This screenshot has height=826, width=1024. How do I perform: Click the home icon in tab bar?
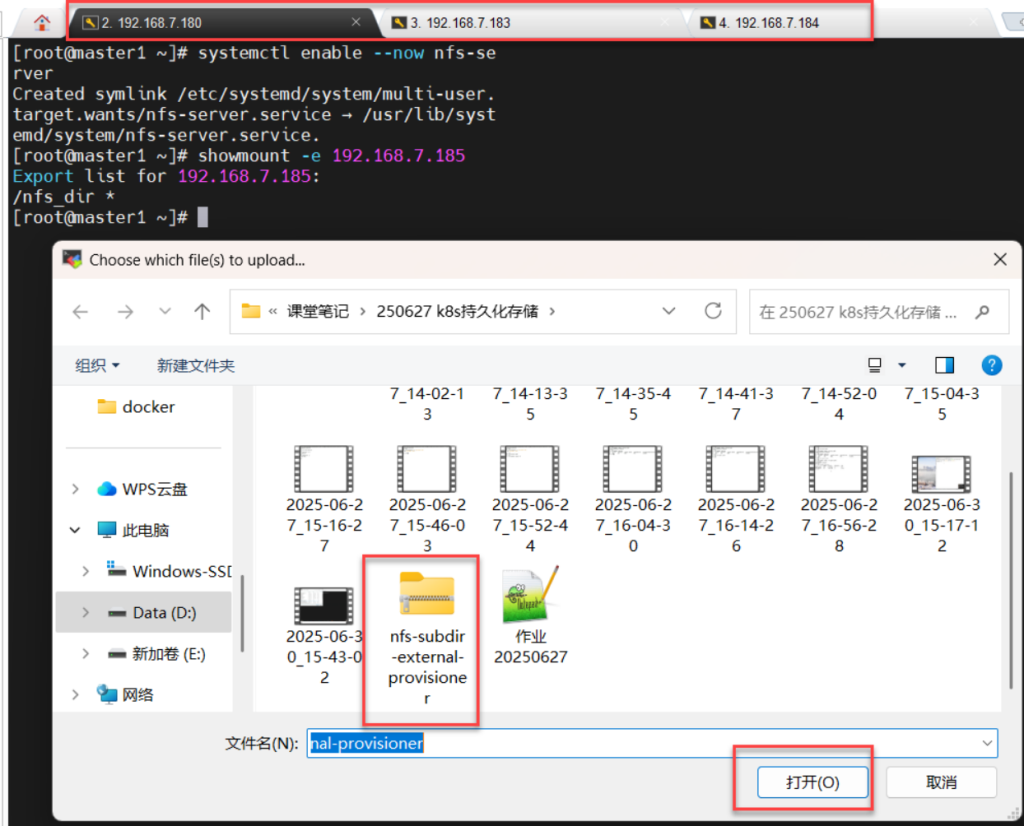[x=41, y=22]
